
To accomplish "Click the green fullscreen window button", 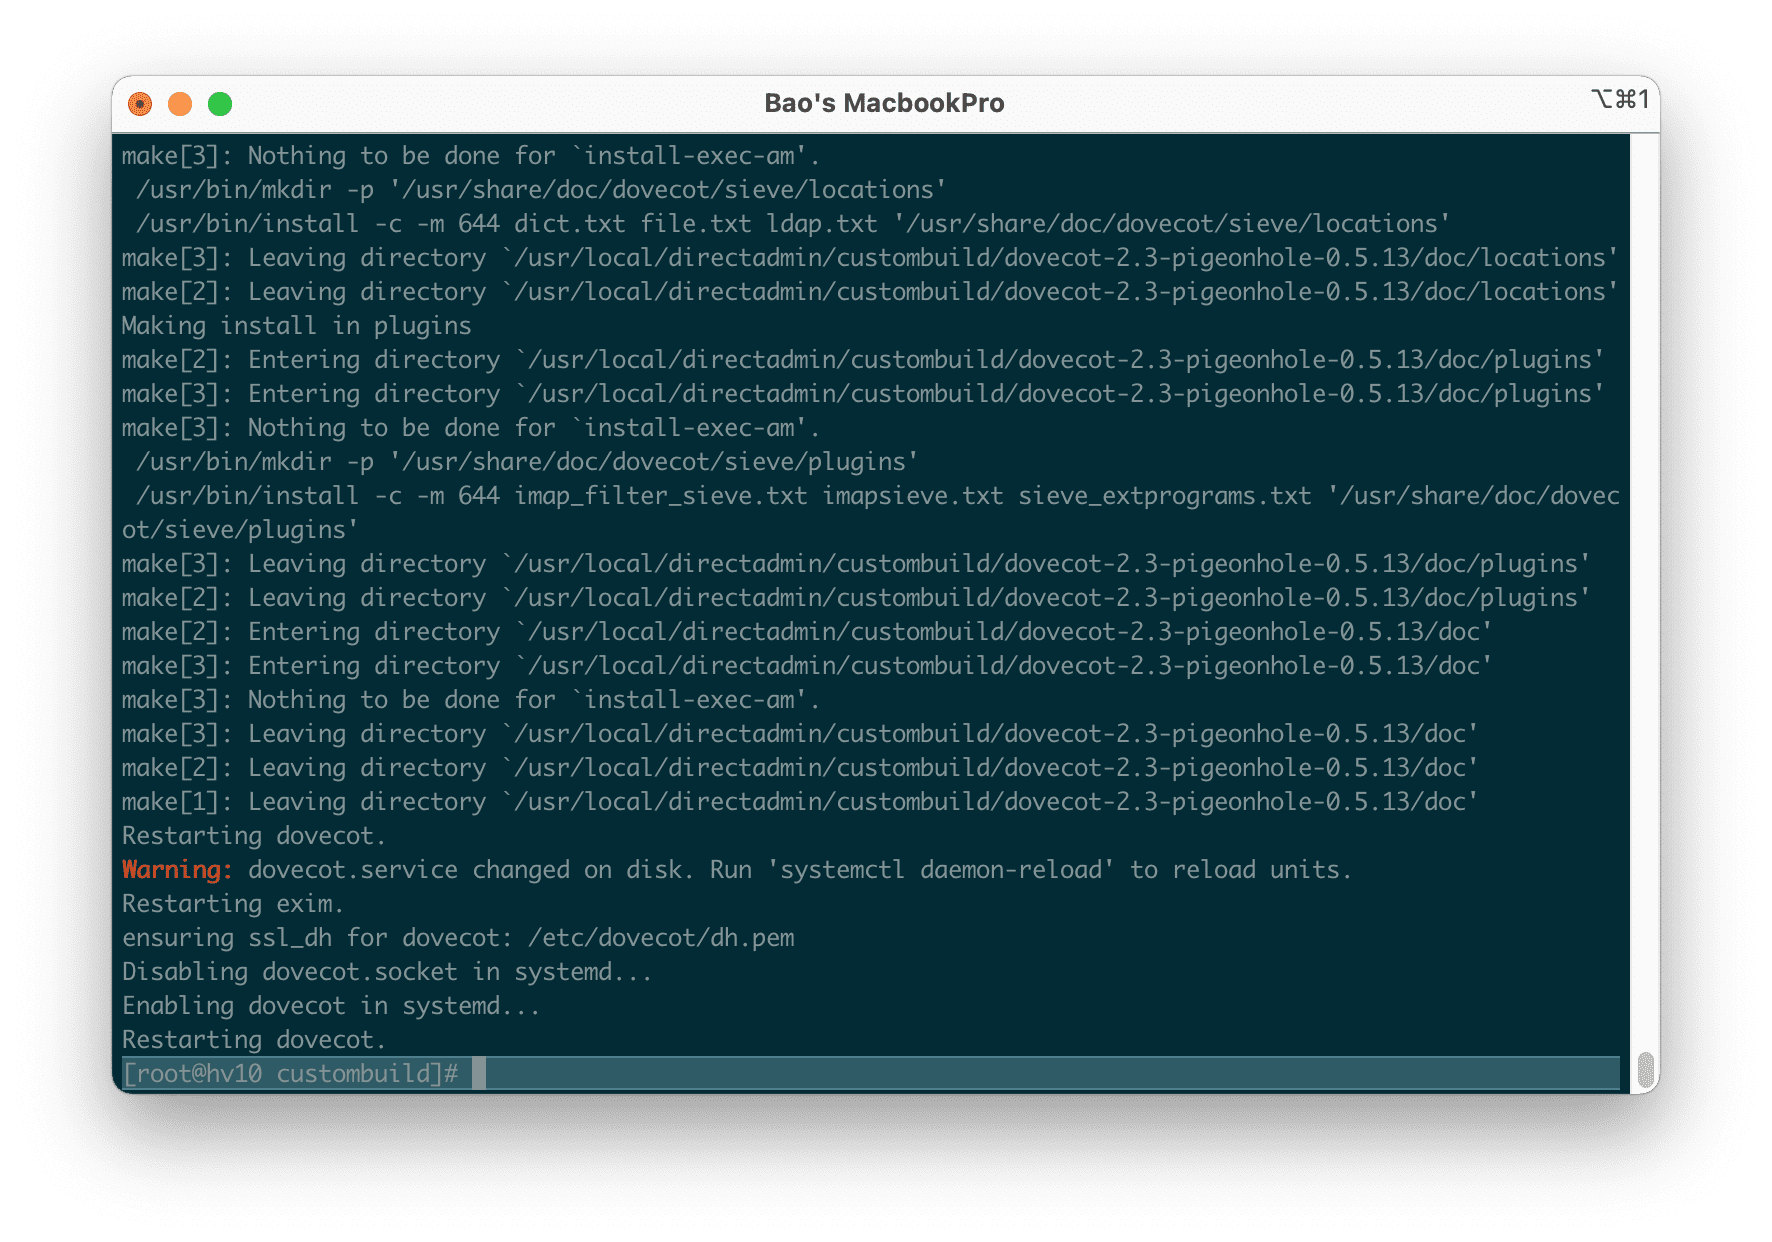I will (219, 103).
